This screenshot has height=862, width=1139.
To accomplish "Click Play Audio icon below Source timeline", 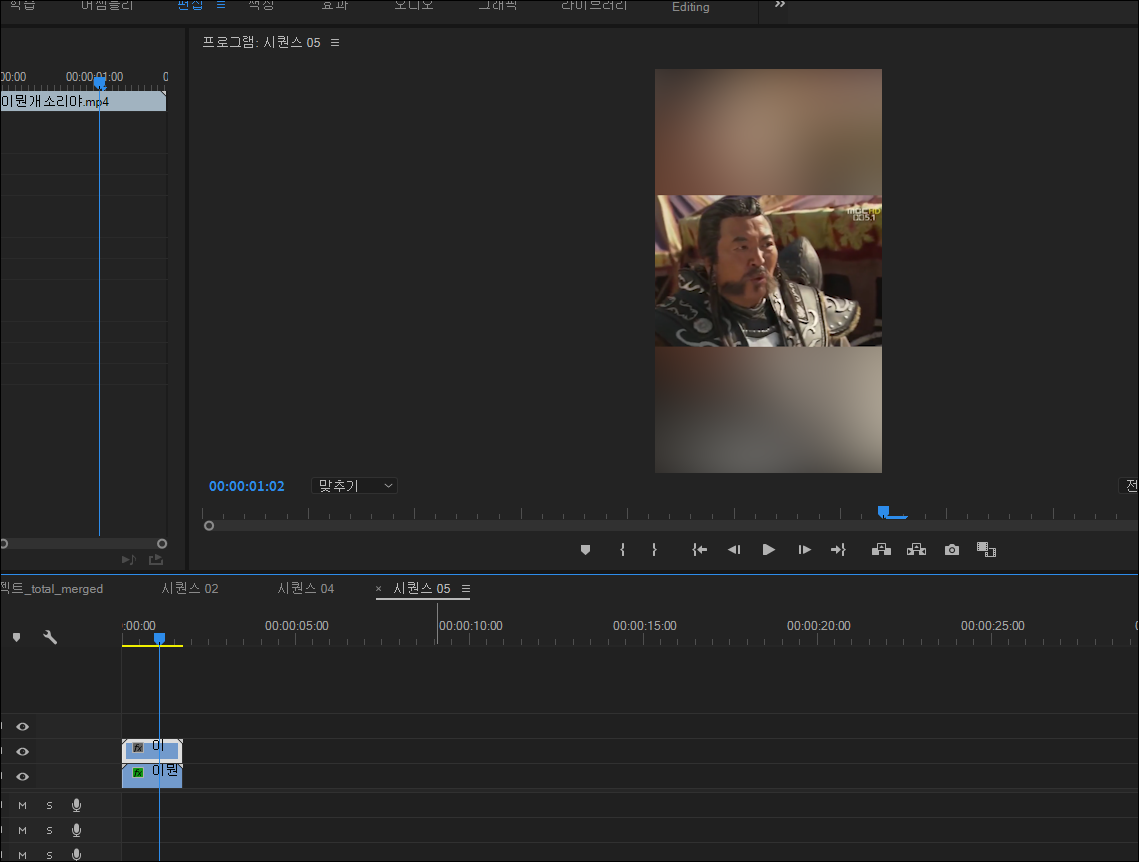I will click(x=129, y=559).
